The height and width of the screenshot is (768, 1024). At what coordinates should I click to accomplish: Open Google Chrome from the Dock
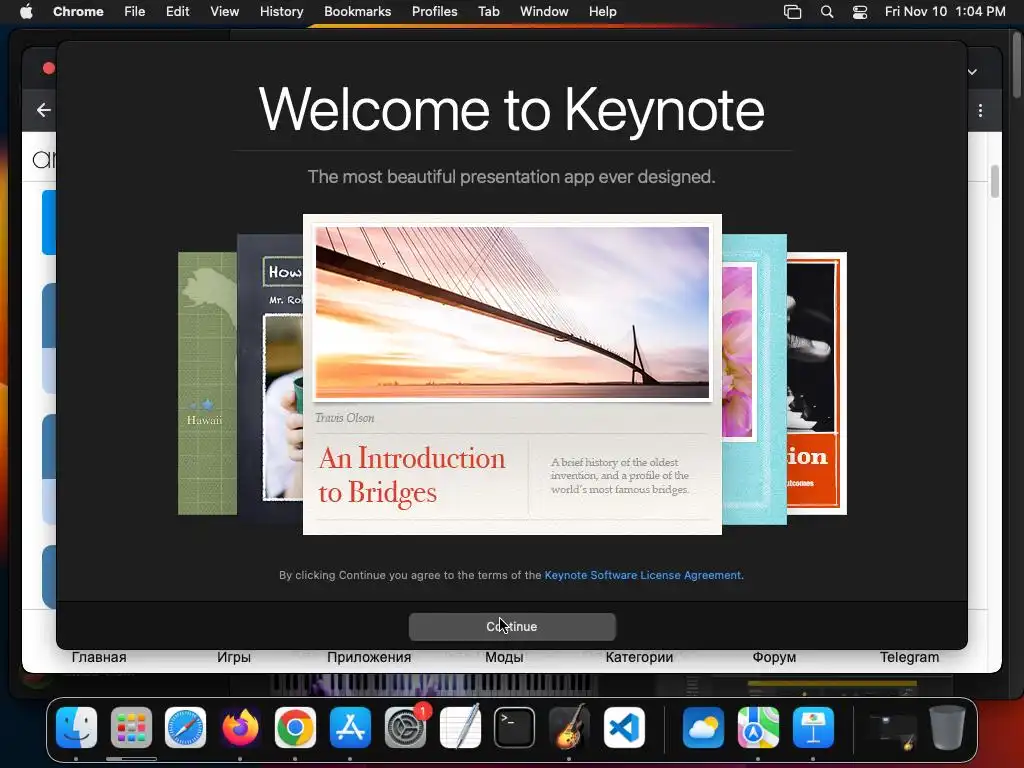[x=295, y=728]
